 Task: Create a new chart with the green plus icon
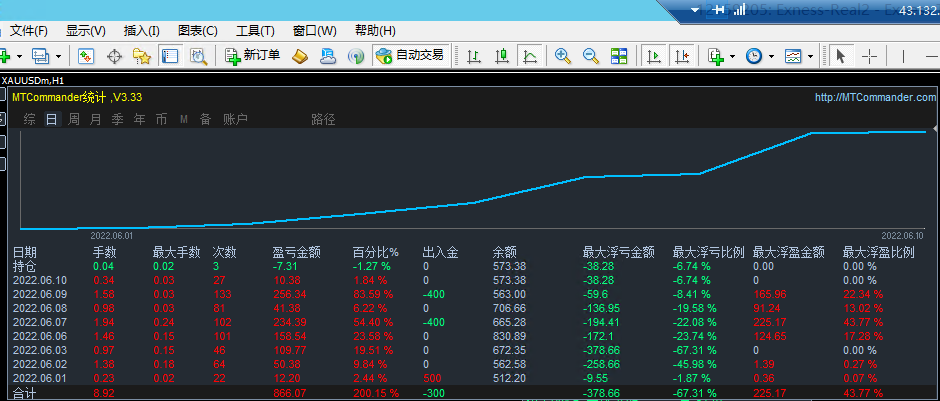(5, 56)
